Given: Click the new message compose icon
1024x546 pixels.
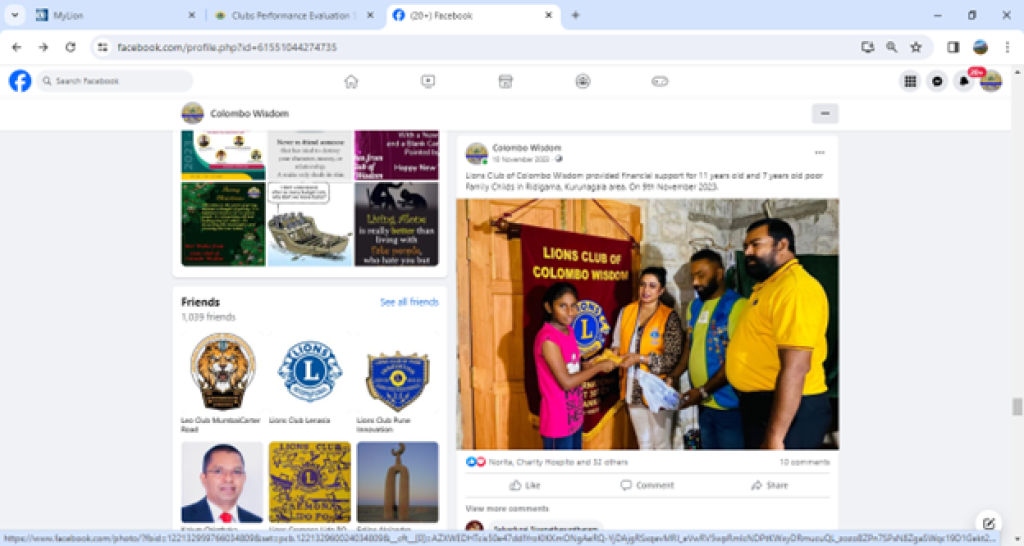Looking at the screenshot, I should coord(989,523).
